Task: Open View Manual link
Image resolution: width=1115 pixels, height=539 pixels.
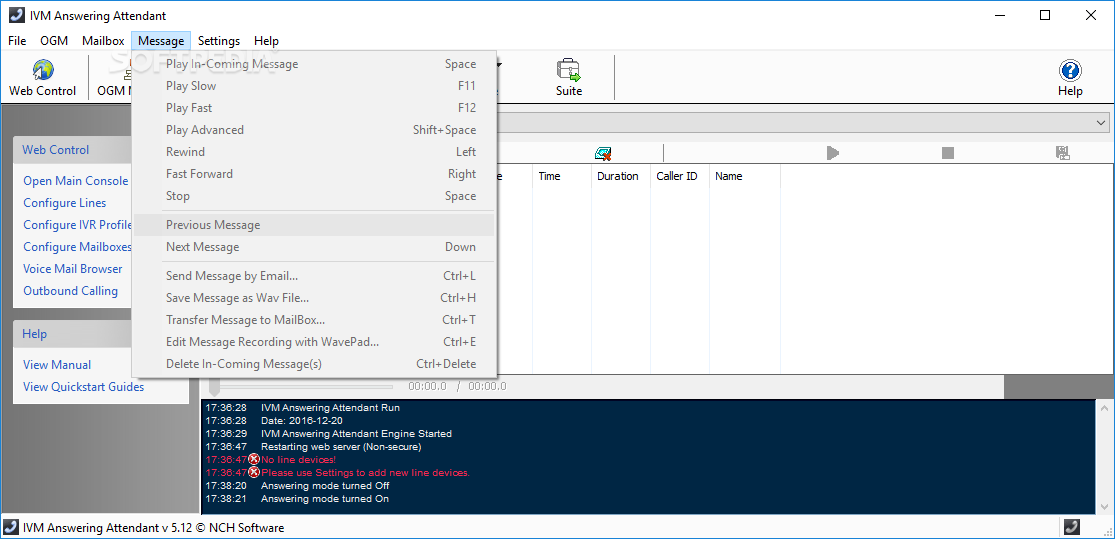Action: [x=57, y=365]
